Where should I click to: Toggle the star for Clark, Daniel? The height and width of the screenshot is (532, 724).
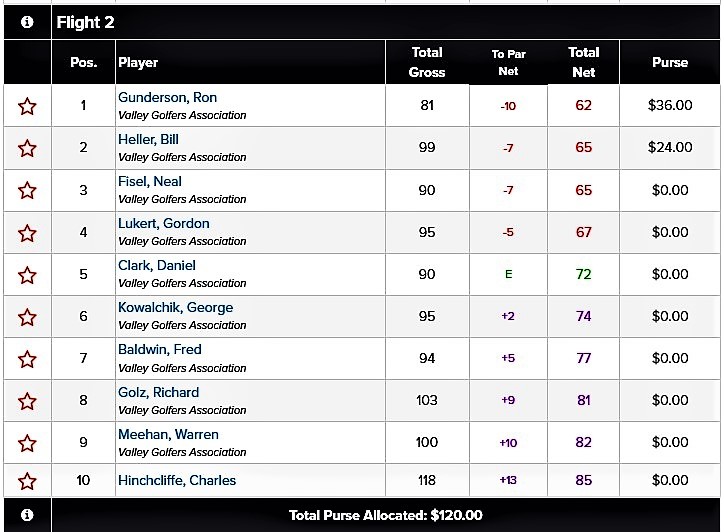tap(27, 275)
